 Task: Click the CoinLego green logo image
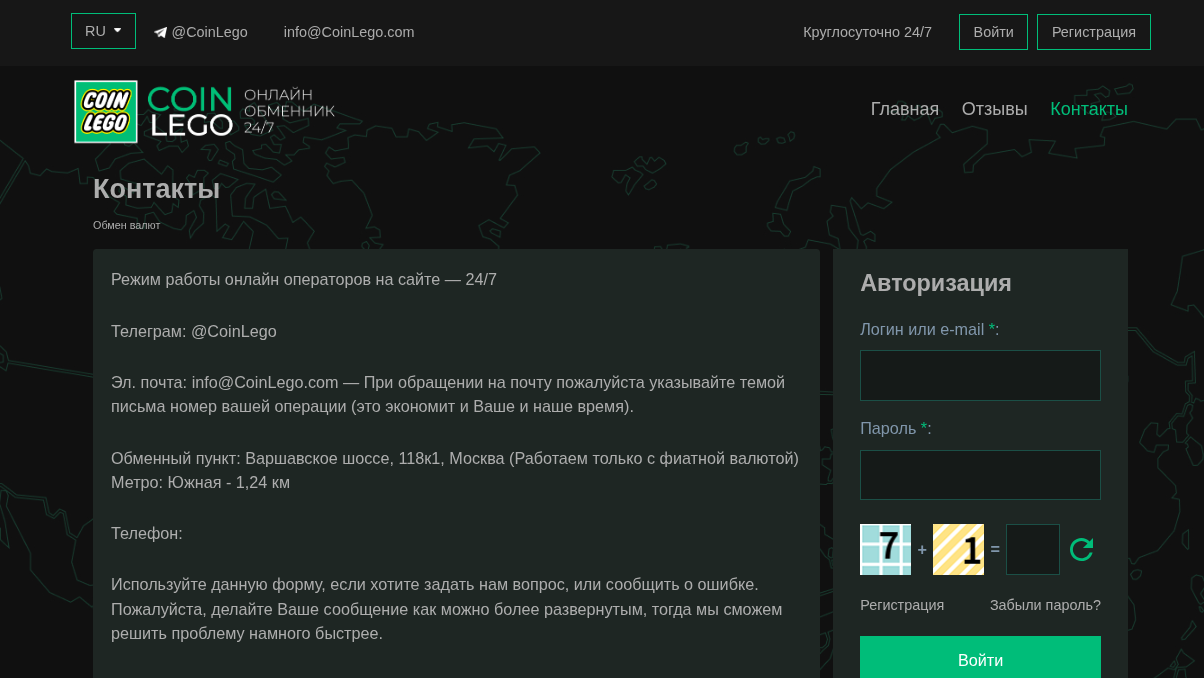[106, 112]
